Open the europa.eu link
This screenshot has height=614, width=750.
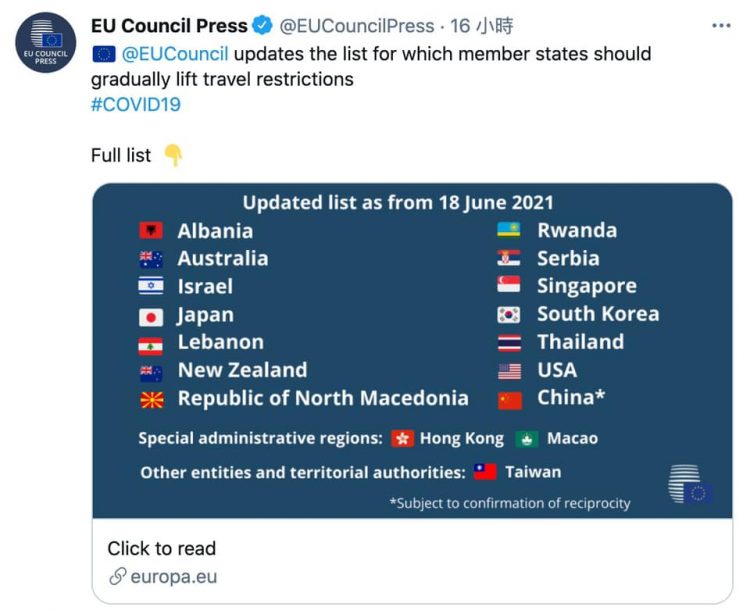tap(174, 576)
